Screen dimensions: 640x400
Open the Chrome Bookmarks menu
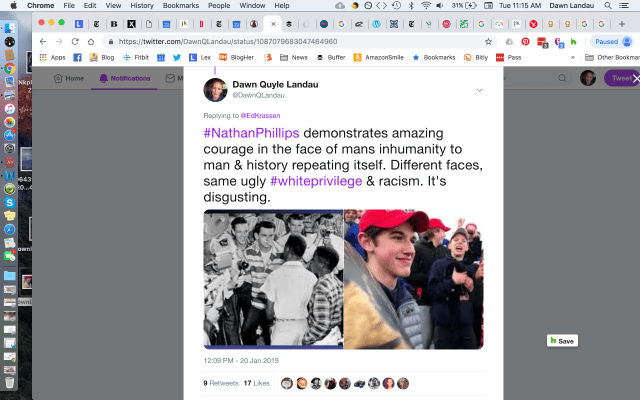coord(181,5)
